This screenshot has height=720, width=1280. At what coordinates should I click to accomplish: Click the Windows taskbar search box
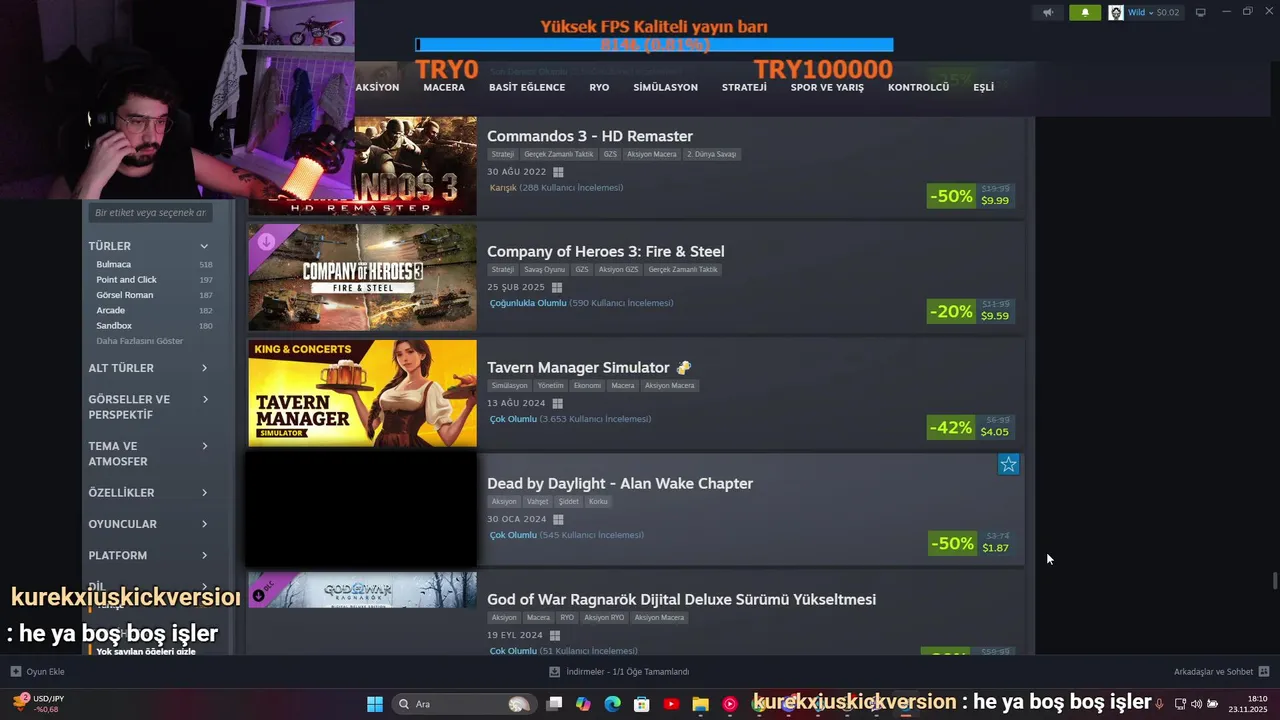point(462,704)
